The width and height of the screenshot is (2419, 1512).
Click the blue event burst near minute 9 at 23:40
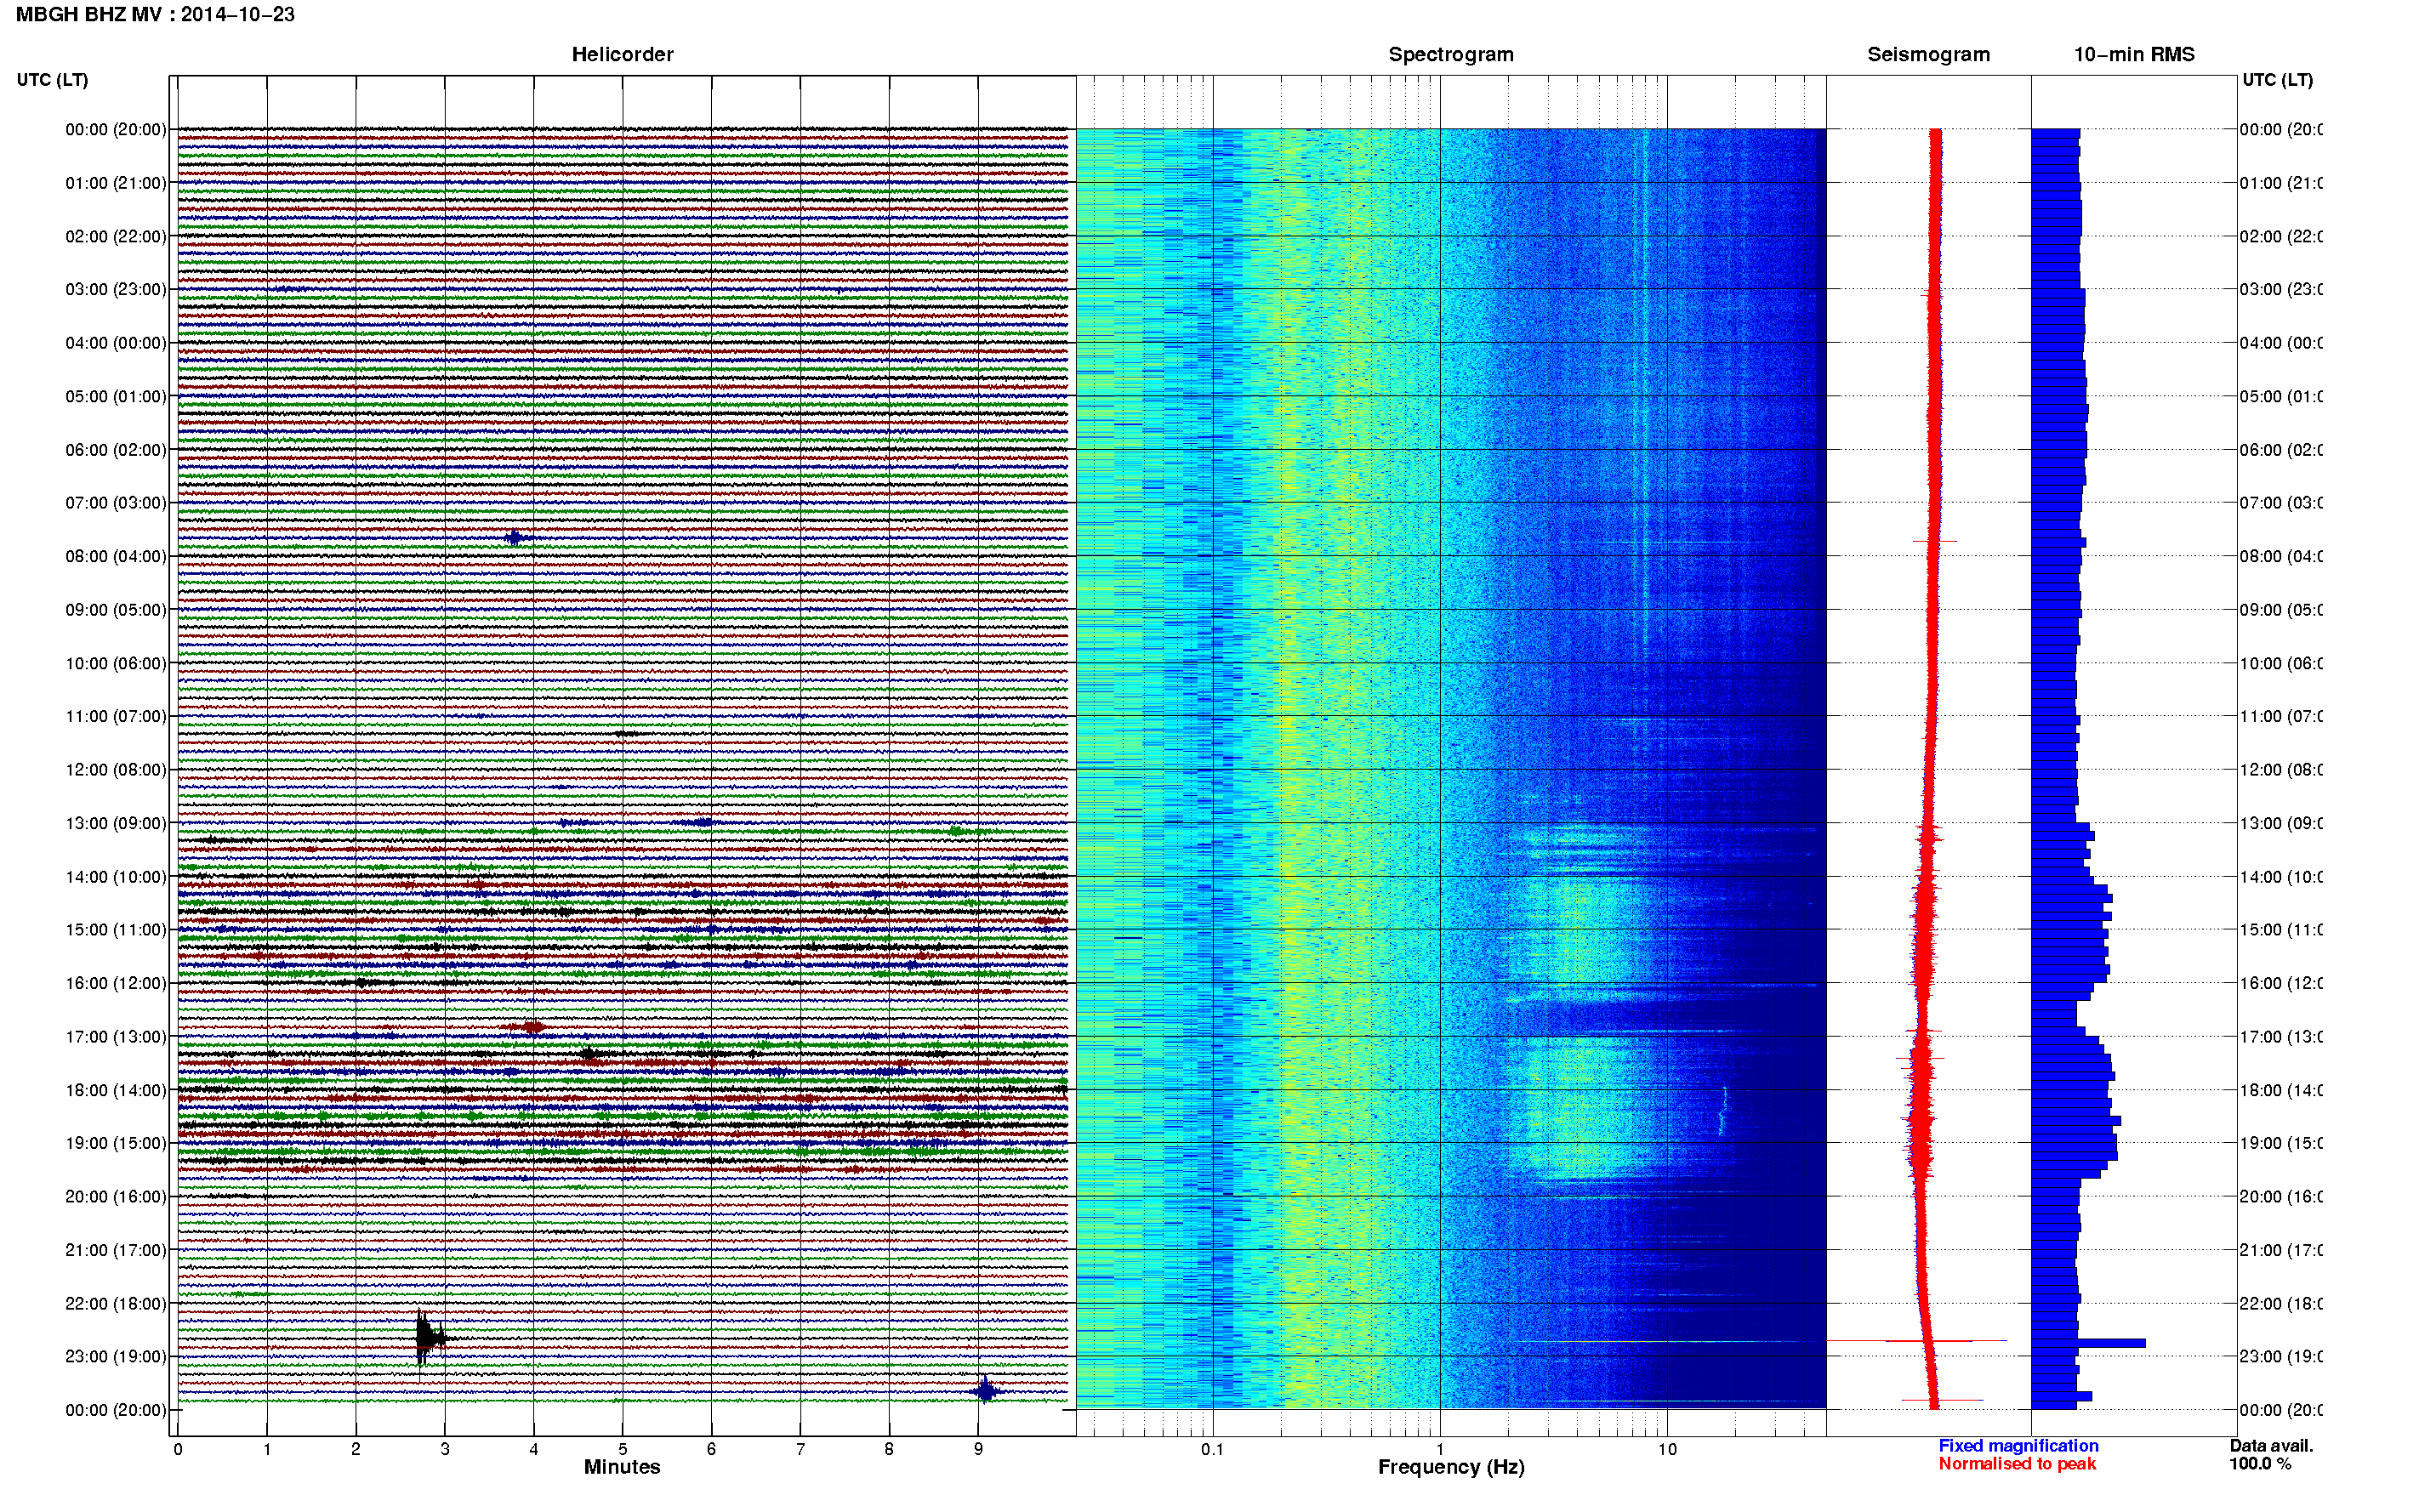[986, 1391]
